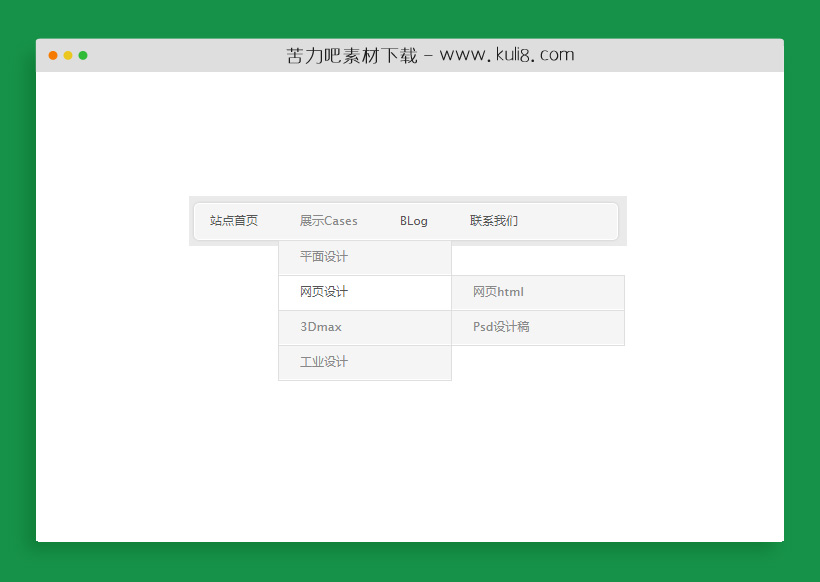Viewport: 820px width, 582px height.
Task: Click the www.kuli8.com text in title bar
Action: (507, 56)
